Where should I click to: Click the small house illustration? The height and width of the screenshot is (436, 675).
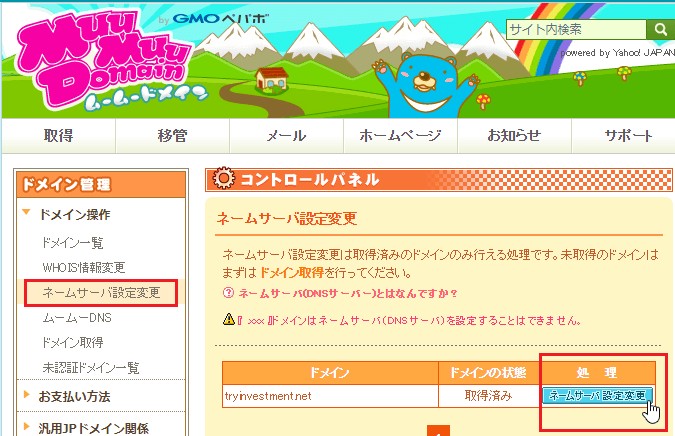click(271, 80)
